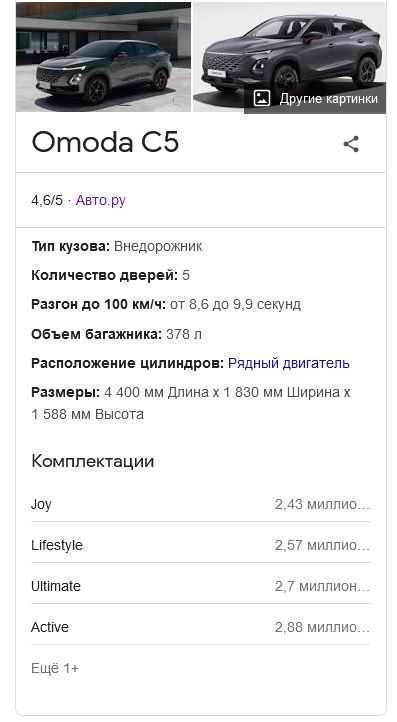Click the 2,7 миллион… price for Ultimate
The image size is (397, 722).
(322, 586)
